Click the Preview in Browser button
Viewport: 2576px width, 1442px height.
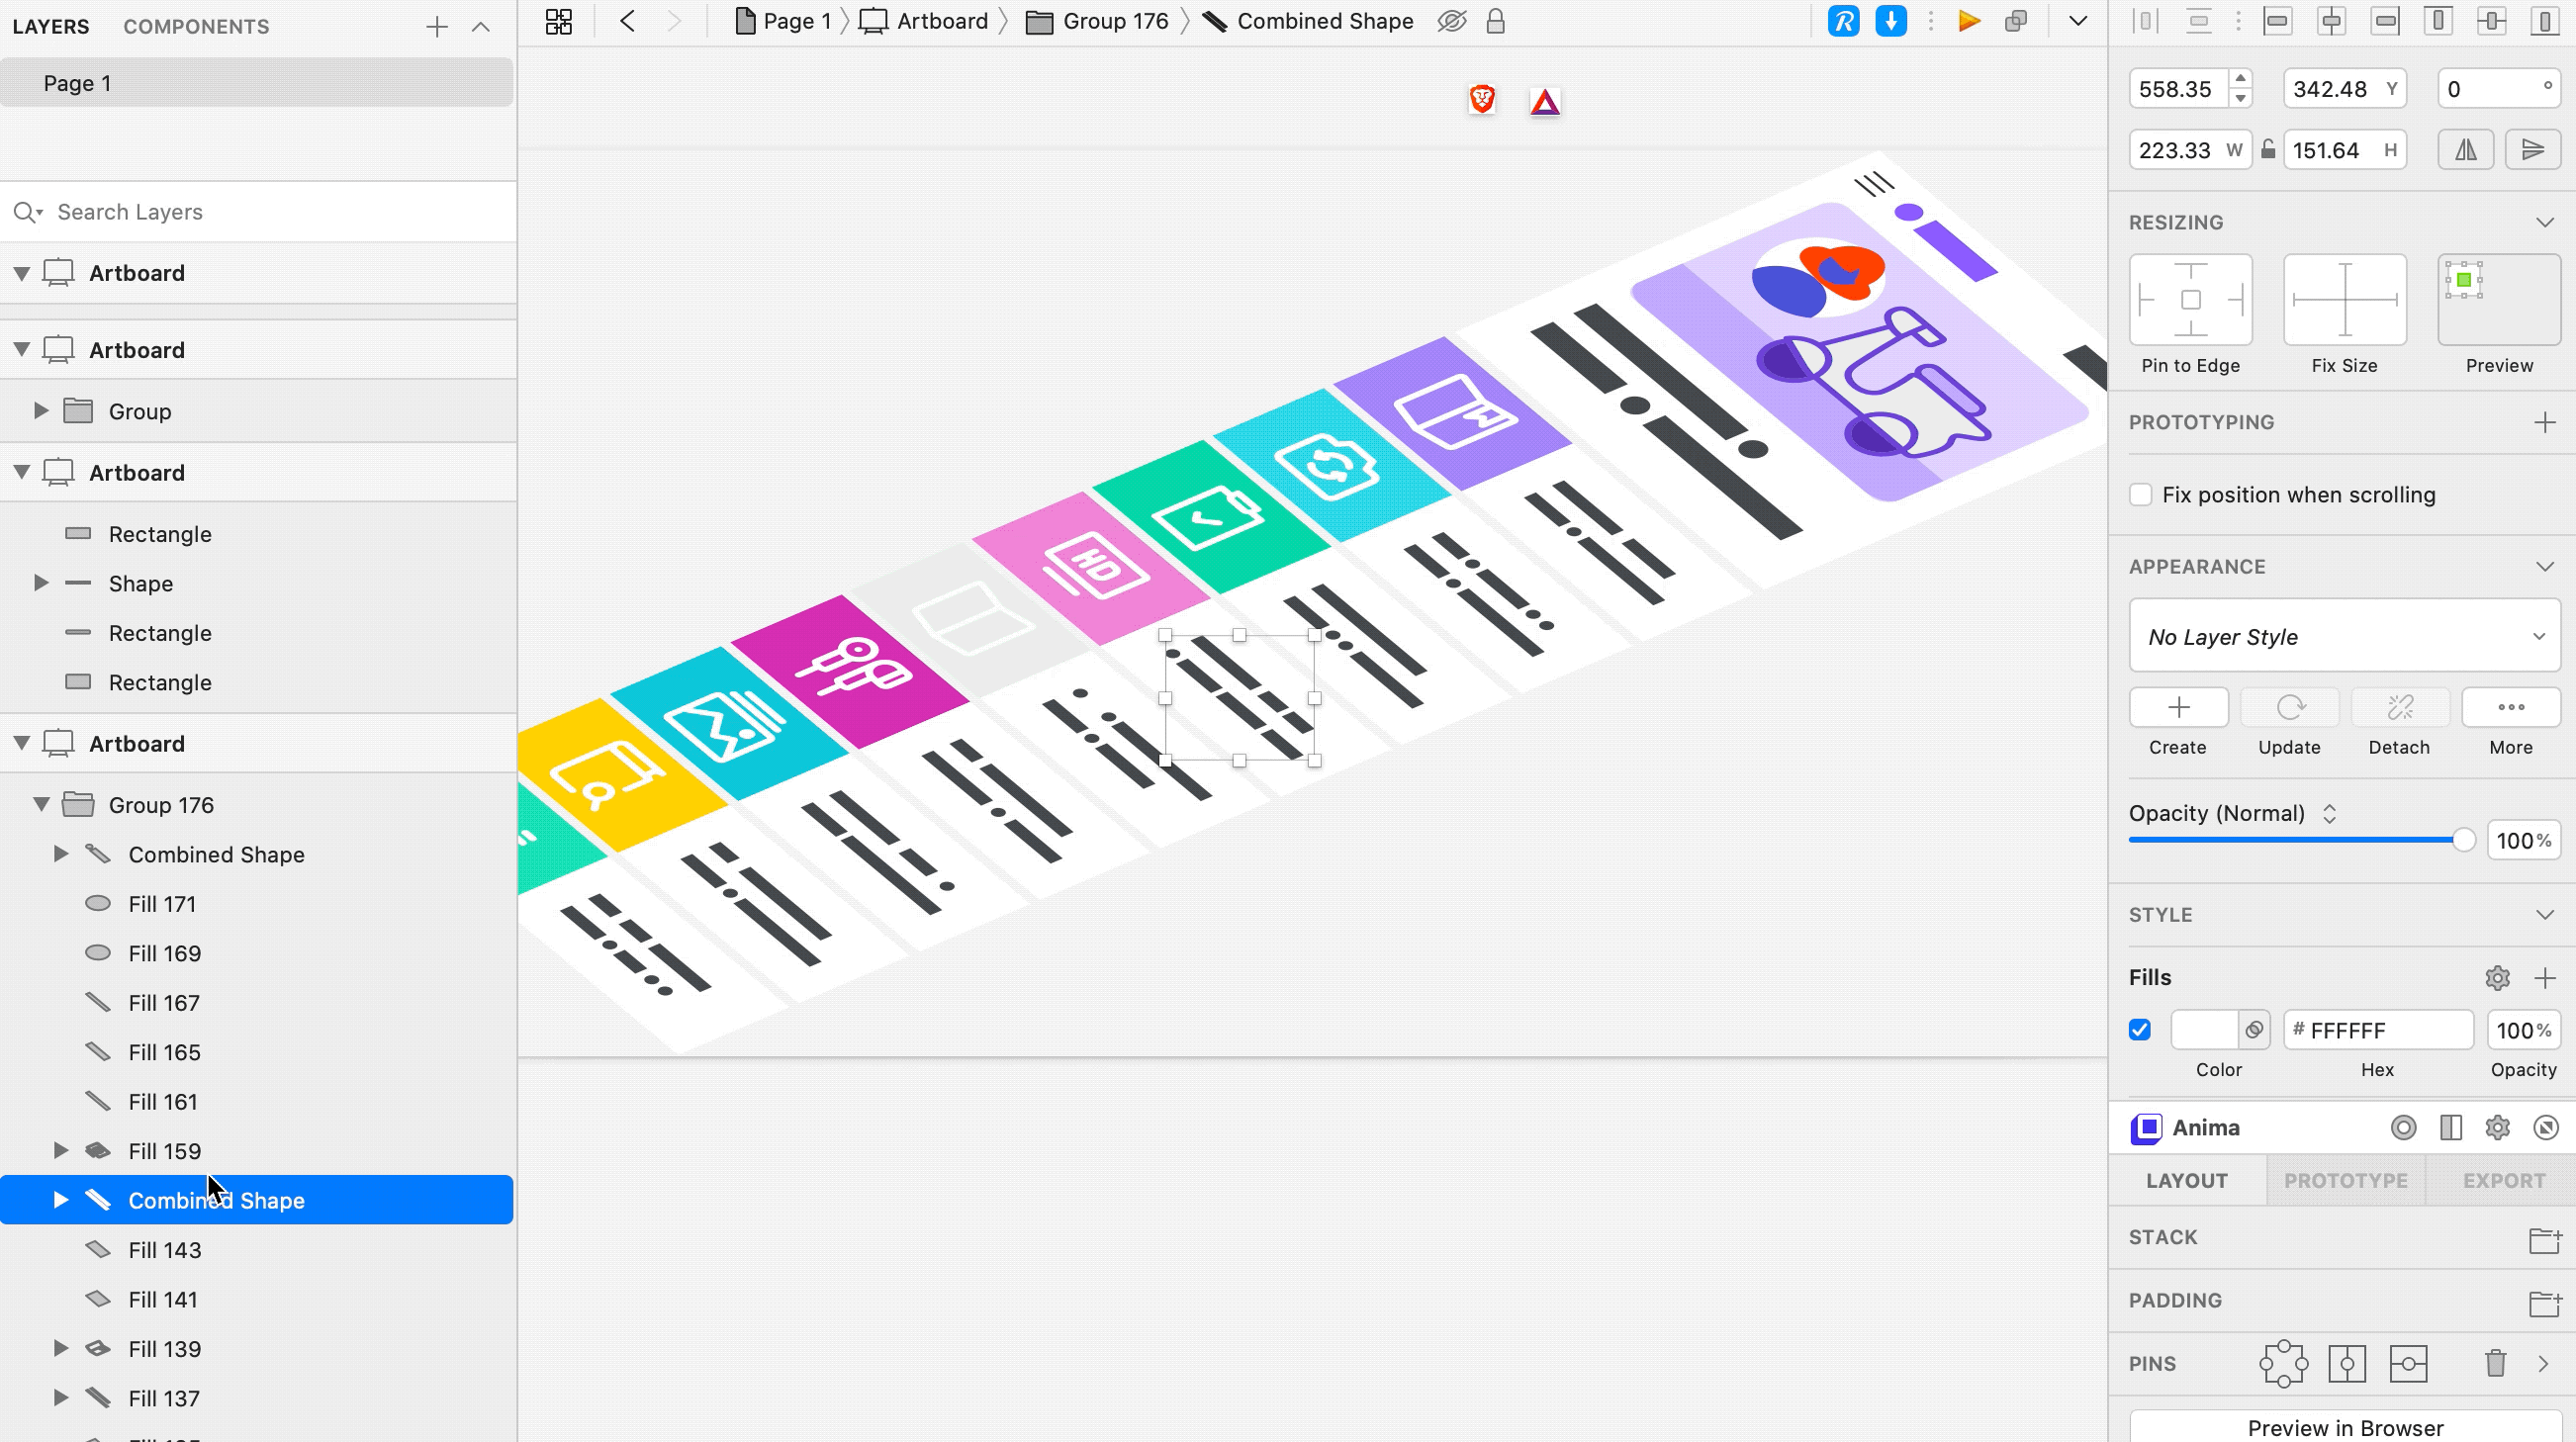[2345, 1427]
